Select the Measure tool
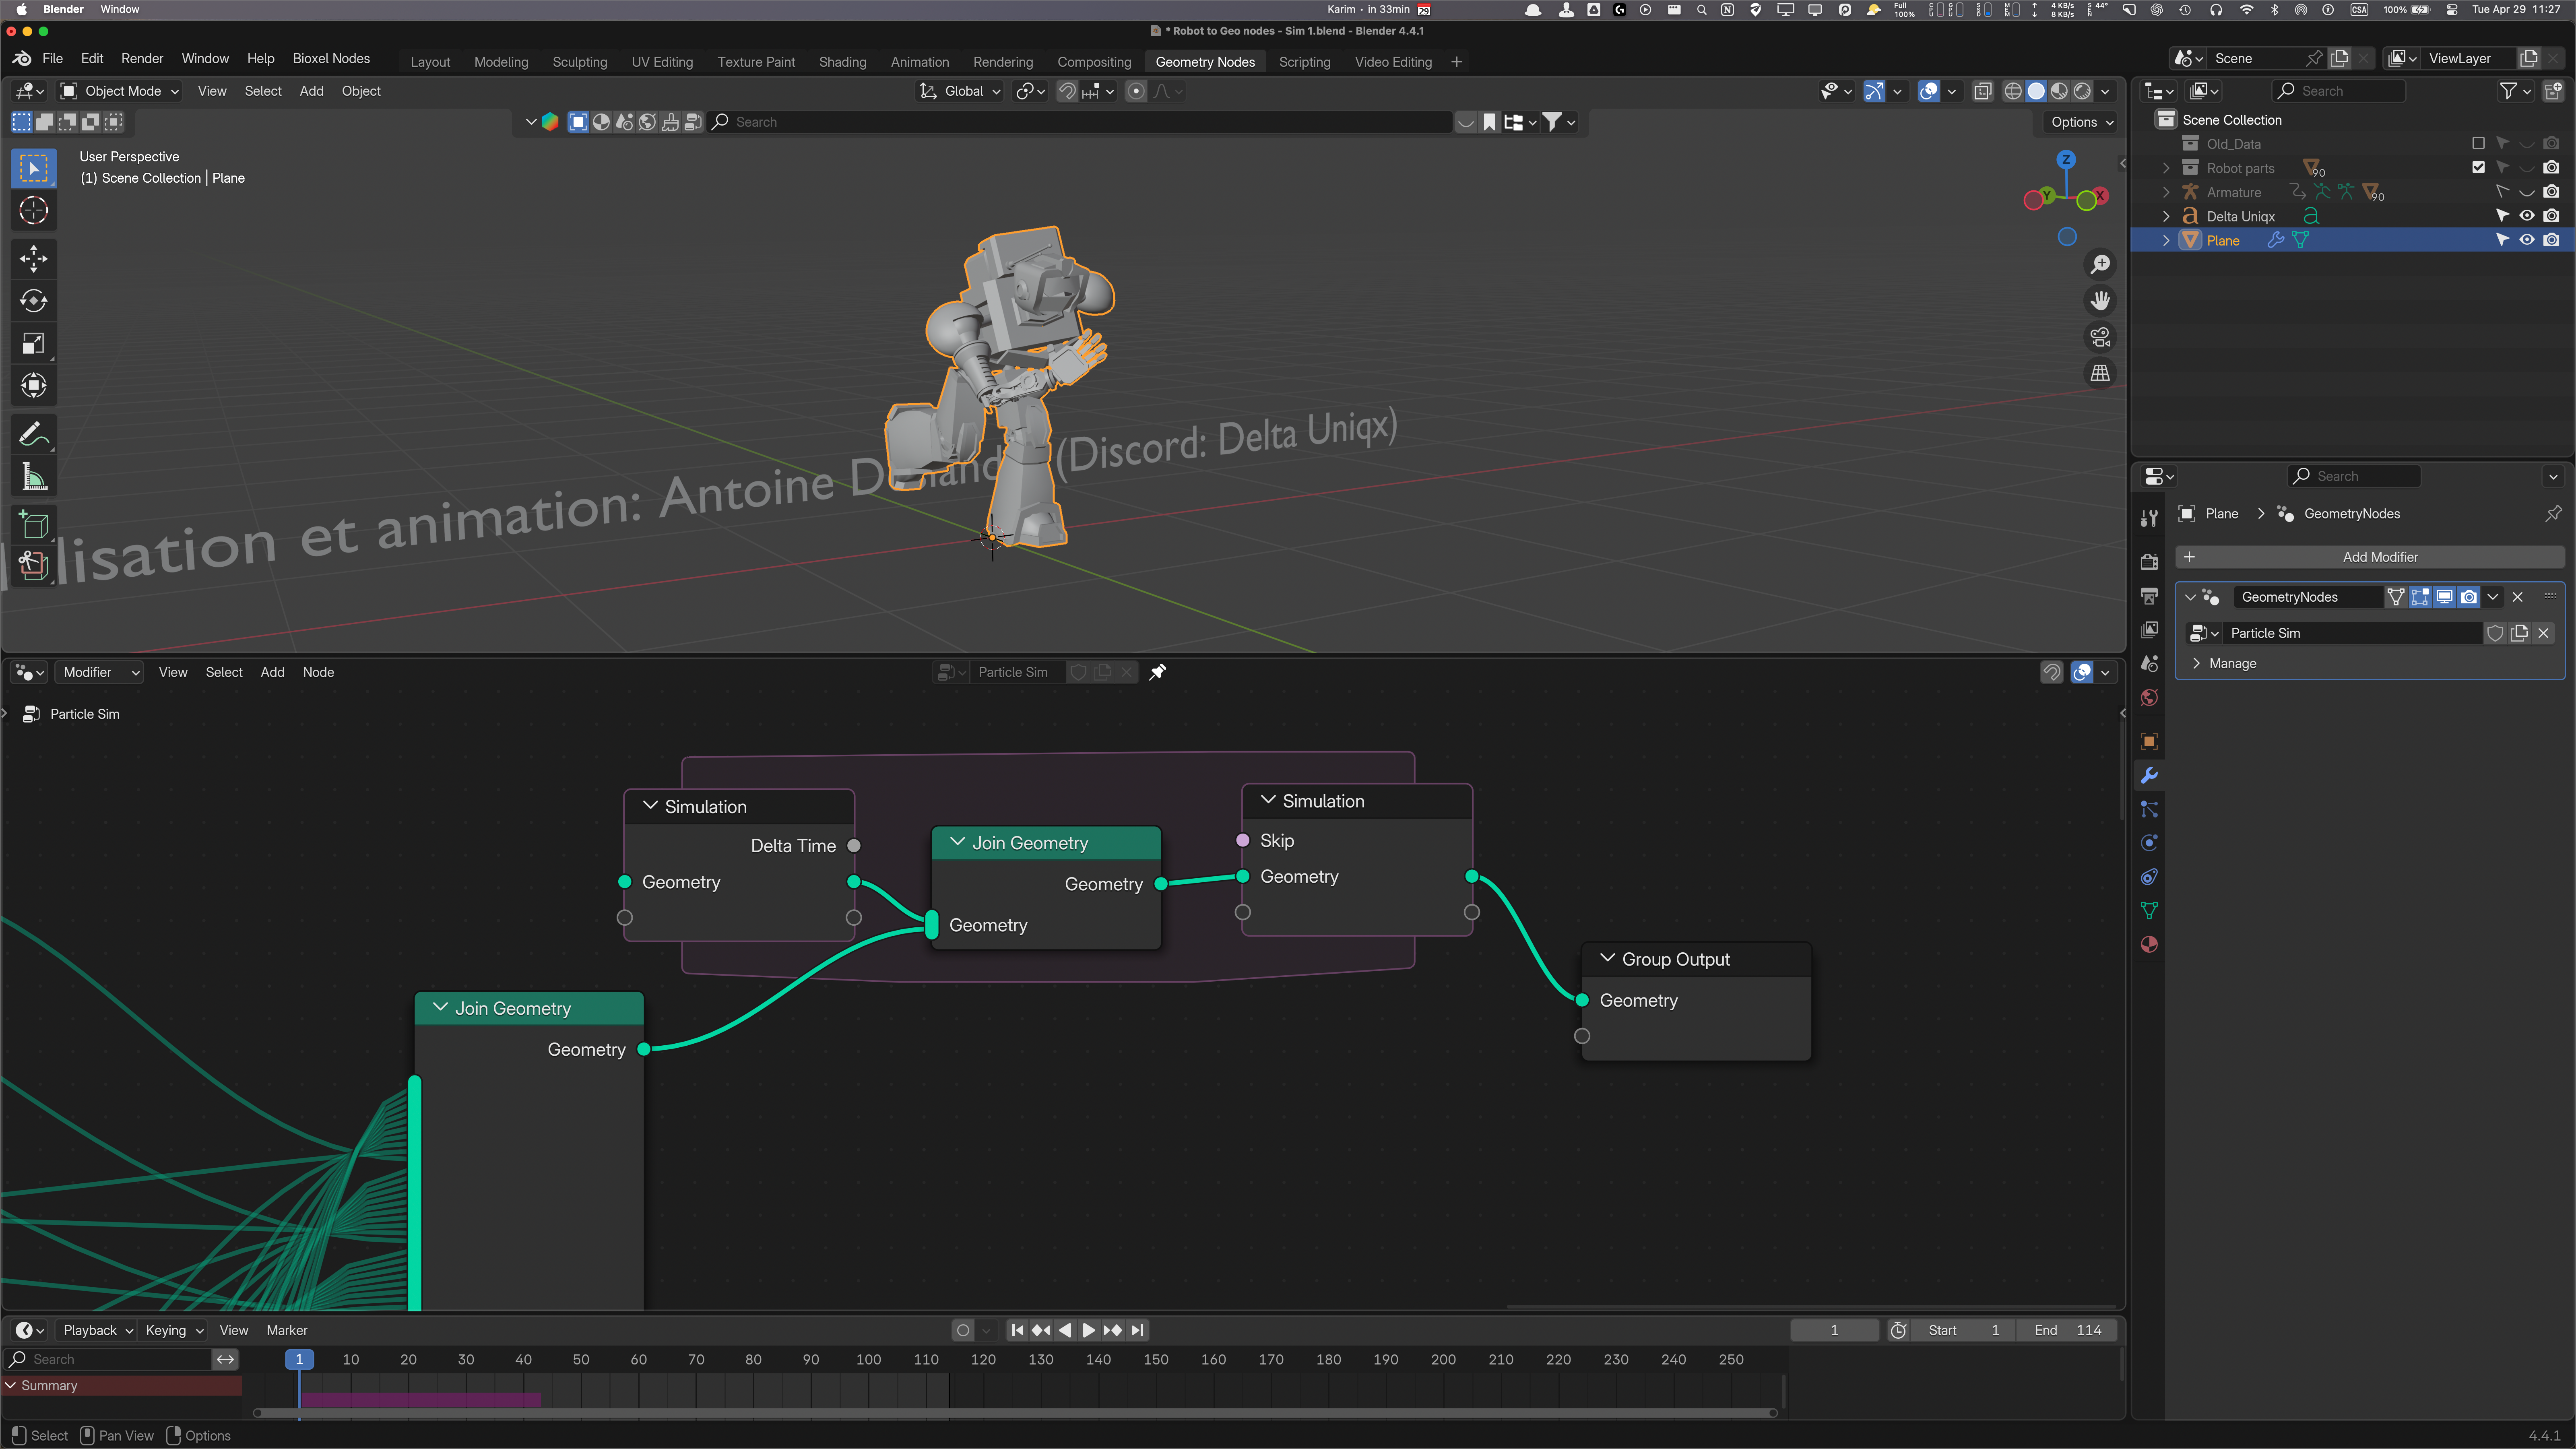Viewport: 2576px width, 1449px height. click(33, 477)
